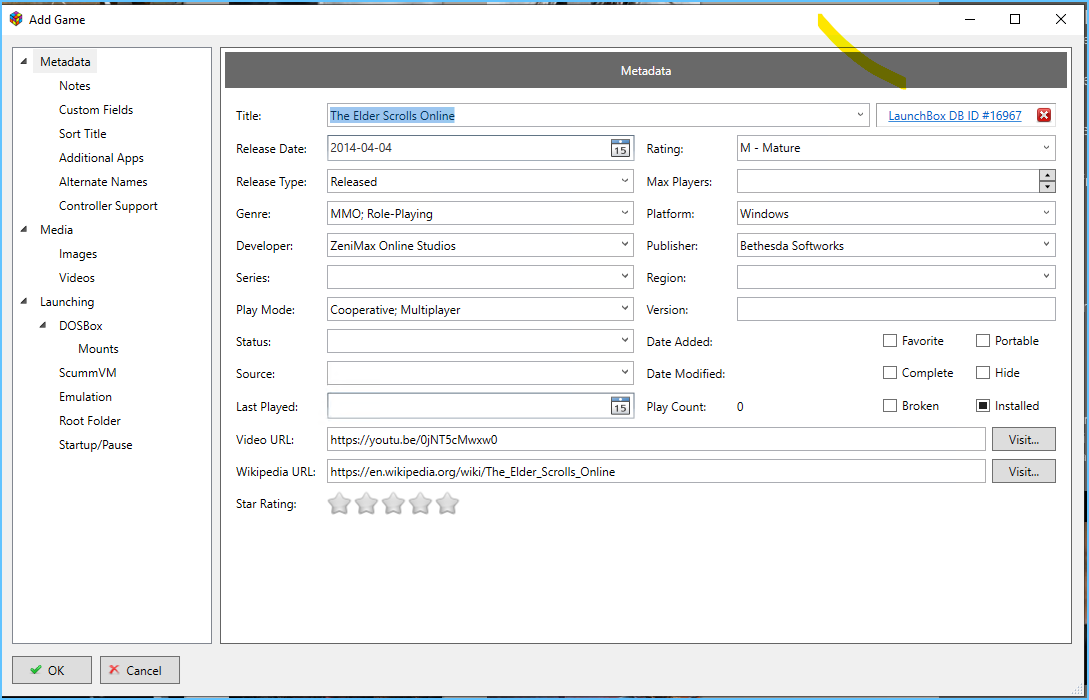Open LaunchBox DB ID #16967 link
Viewport: 1089px width, 700px height.
(955, 115)
